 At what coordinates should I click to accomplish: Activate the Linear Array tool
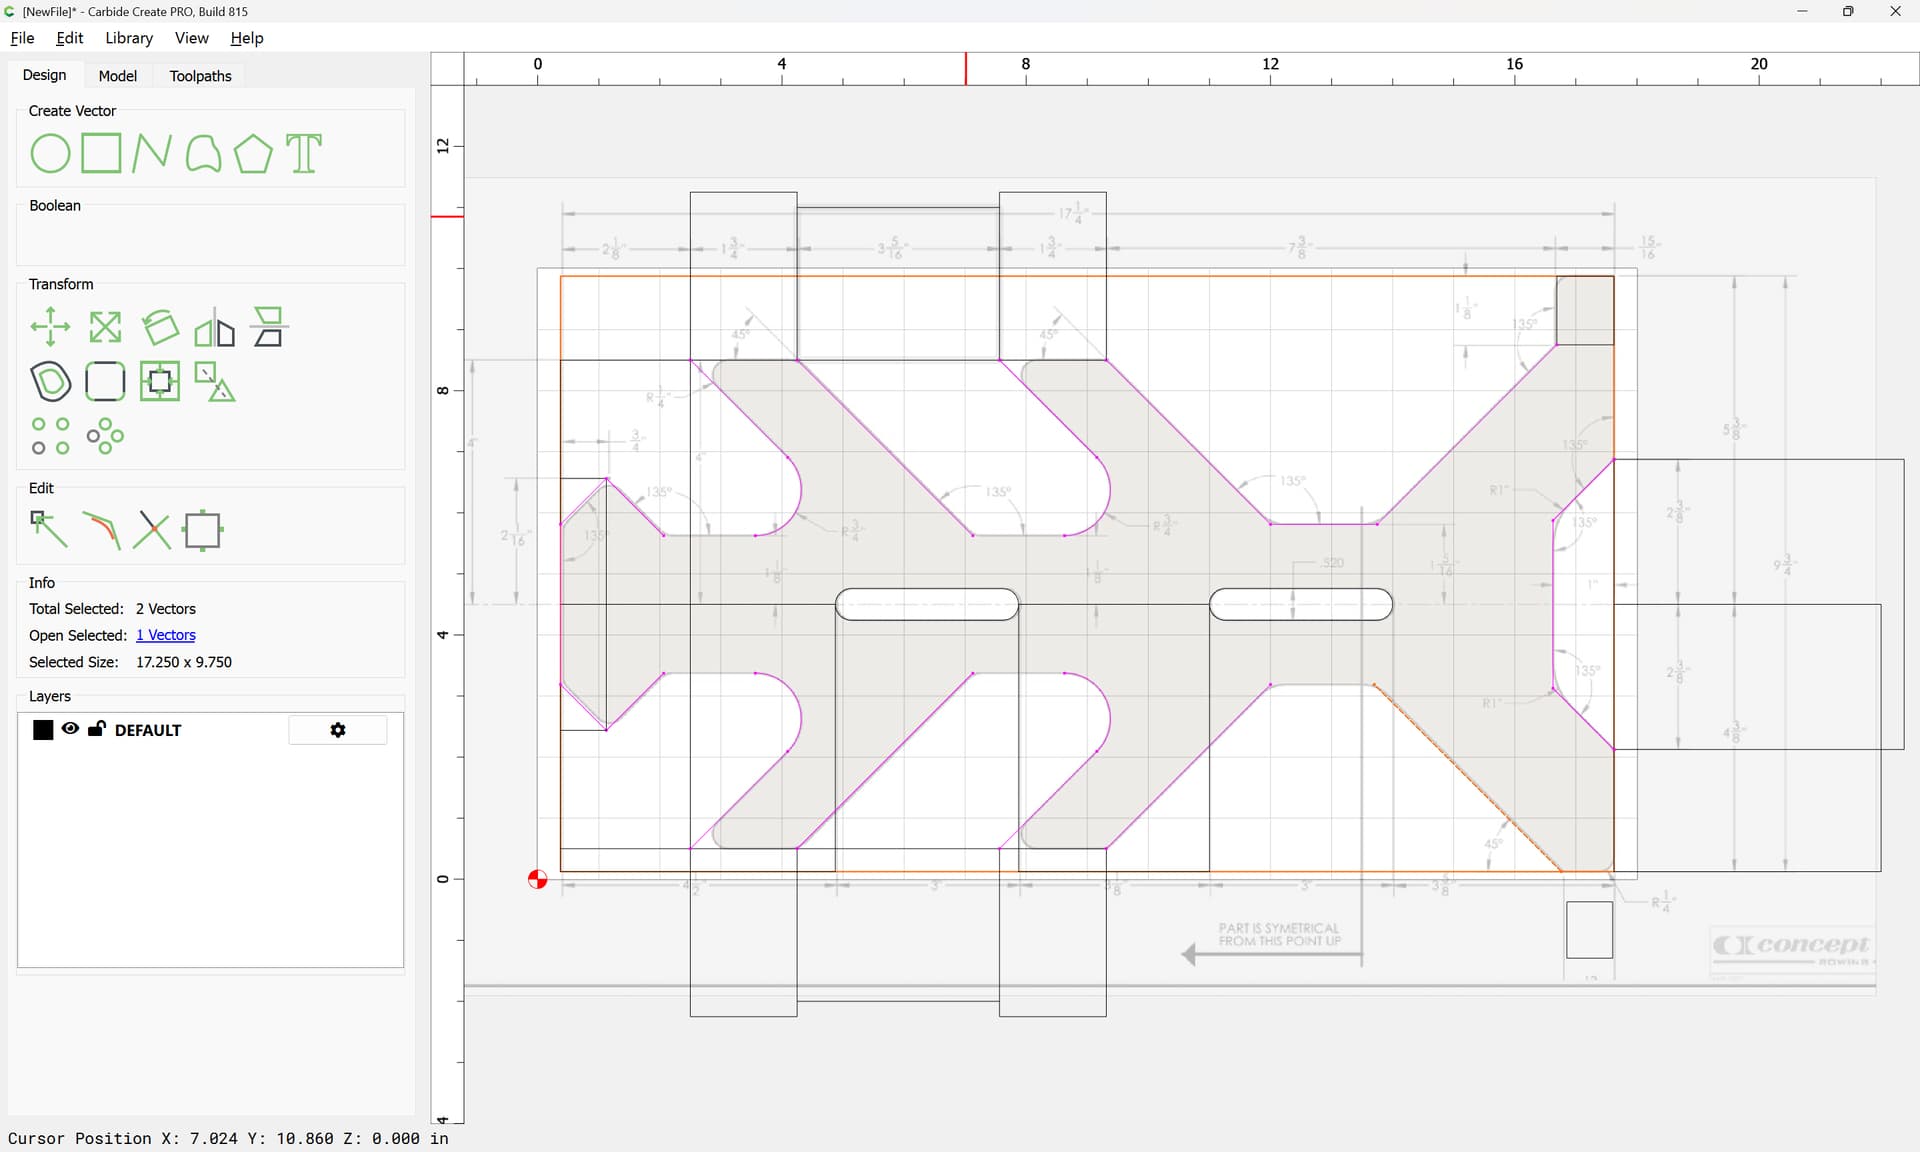pyautogui.click(x=50, y=436)
